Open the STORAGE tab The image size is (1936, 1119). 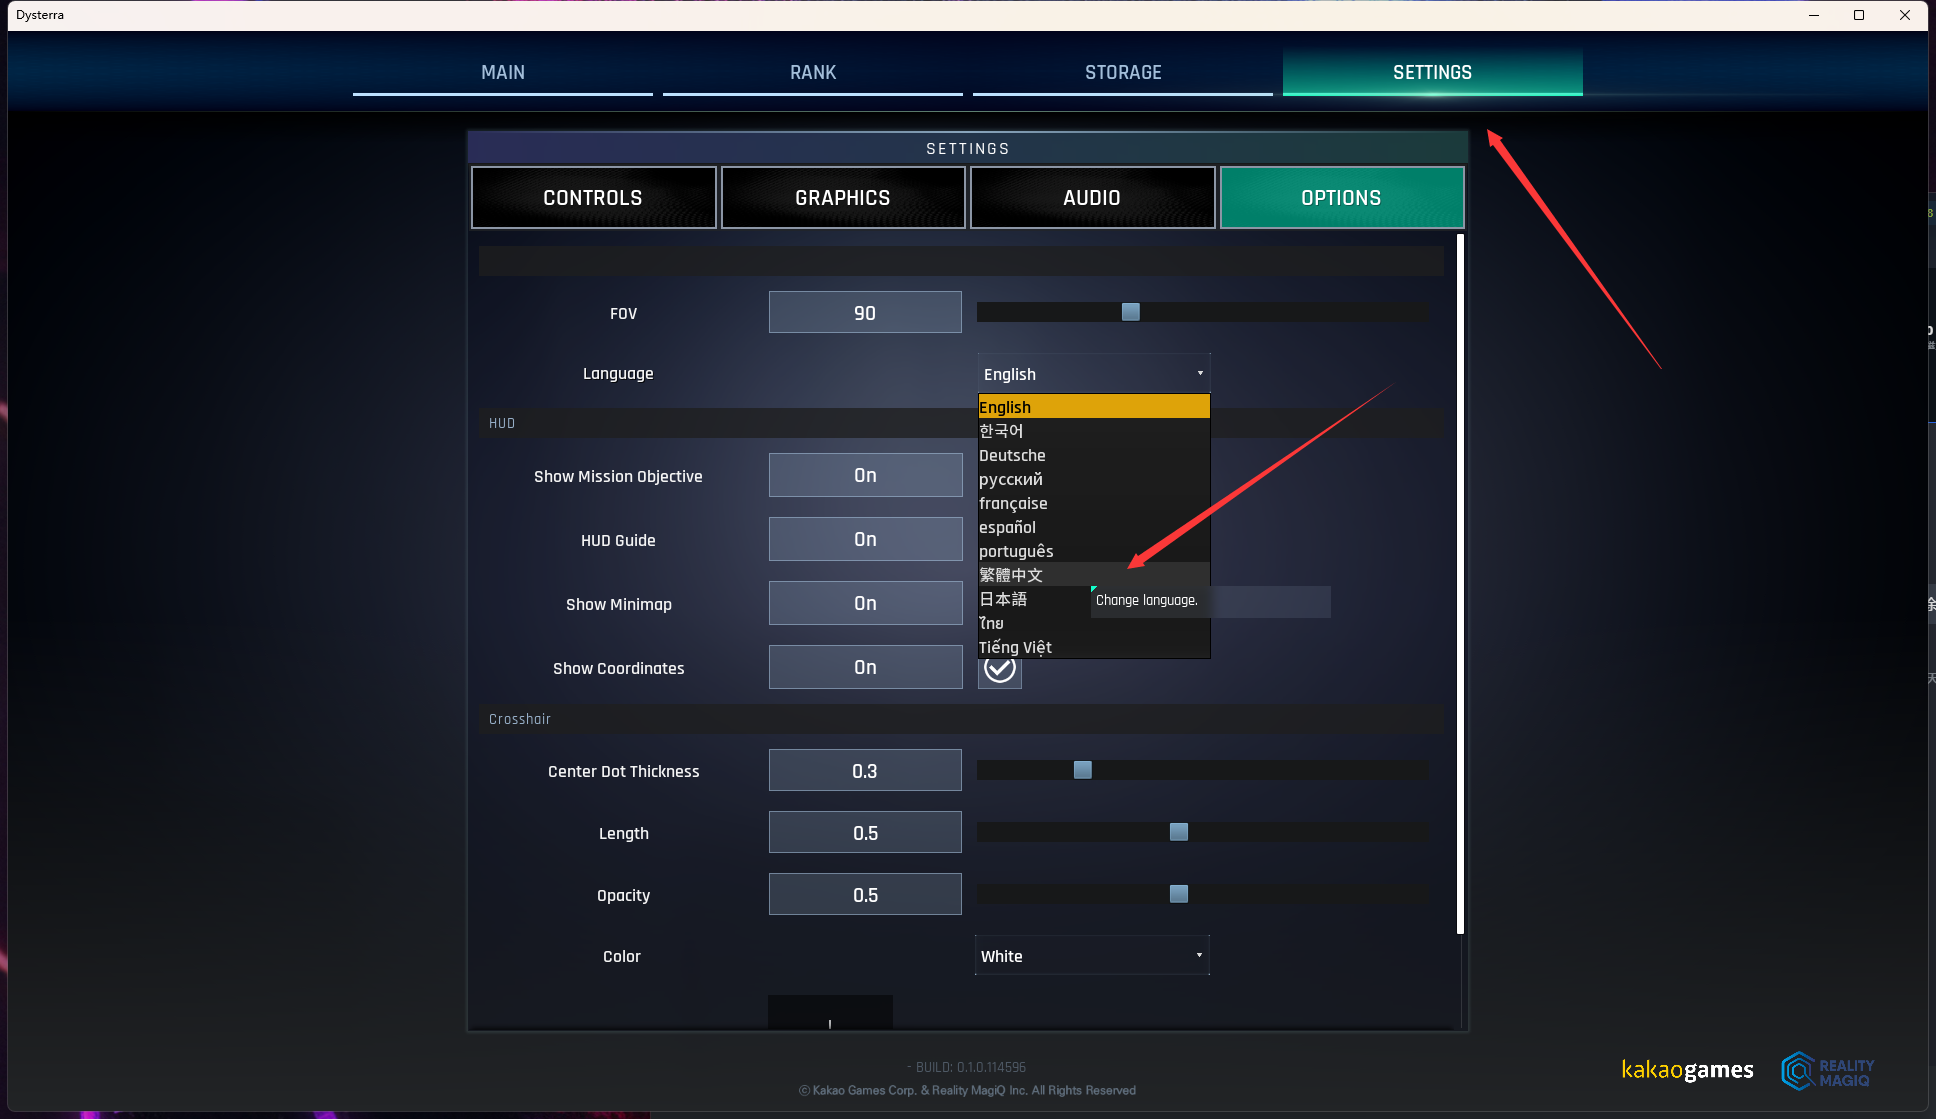point(1123,72)
